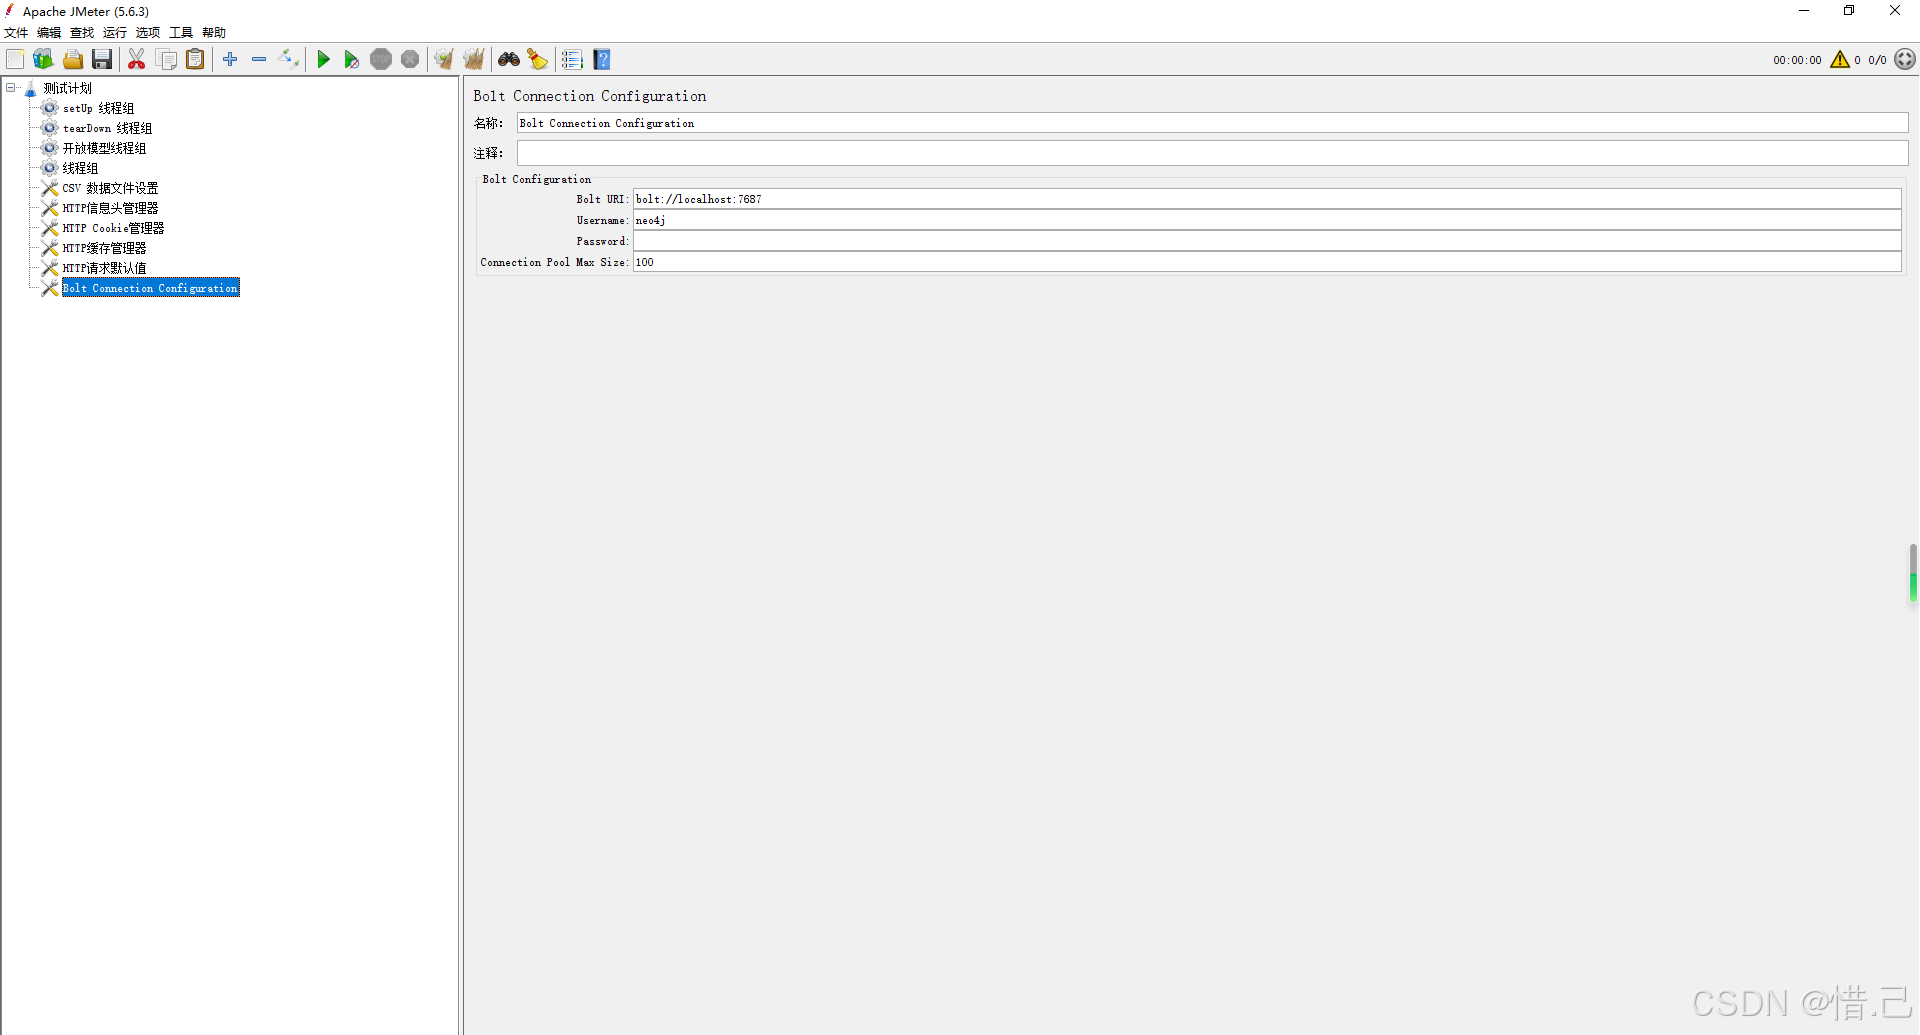The height and width of the screenshot is (1035, 1920).
Task: Save the test plan
Action: tap(102, 60)
